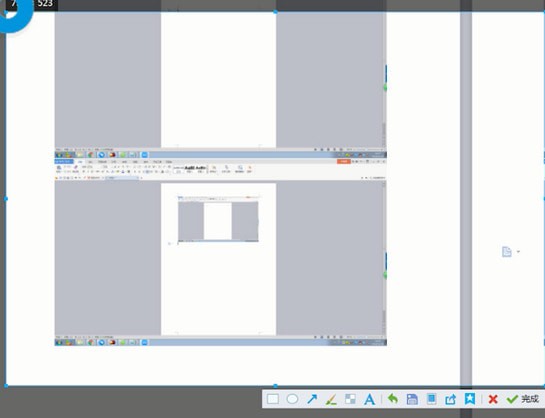Click the top-center selection resize handle
Screen dimensions: 545x418
click(275, 12)
